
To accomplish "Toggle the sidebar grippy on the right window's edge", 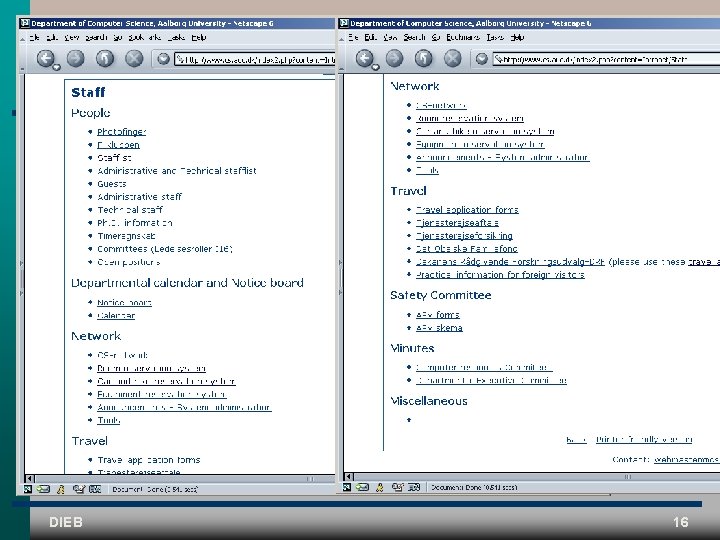I will 340,277.
